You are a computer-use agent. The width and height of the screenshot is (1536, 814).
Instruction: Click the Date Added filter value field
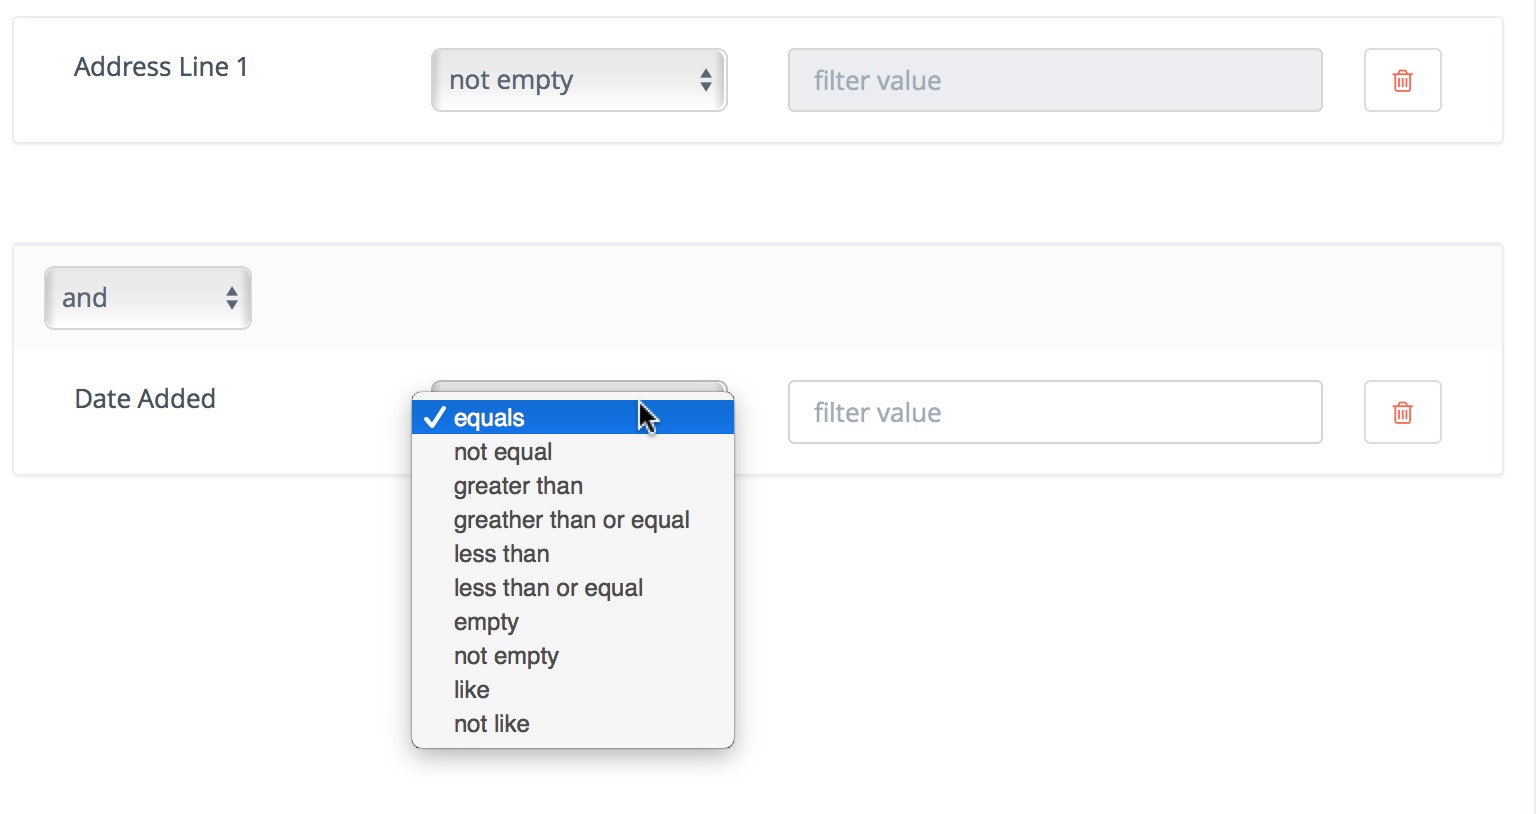click(x=1055, y=412)
